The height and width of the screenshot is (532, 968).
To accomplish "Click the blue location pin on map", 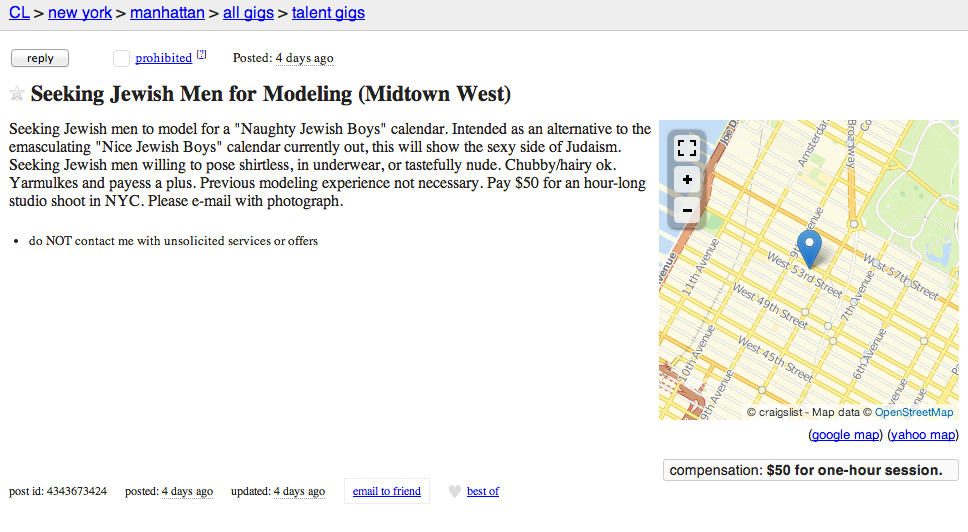I will [x=809, y=249].
